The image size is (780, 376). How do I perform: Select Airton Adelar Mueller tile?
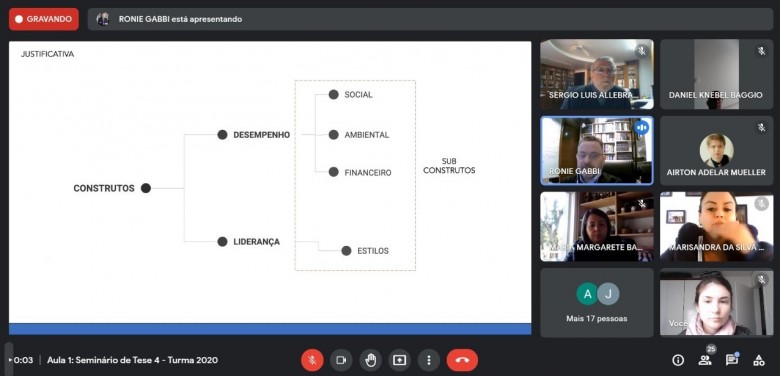(716, 151)
